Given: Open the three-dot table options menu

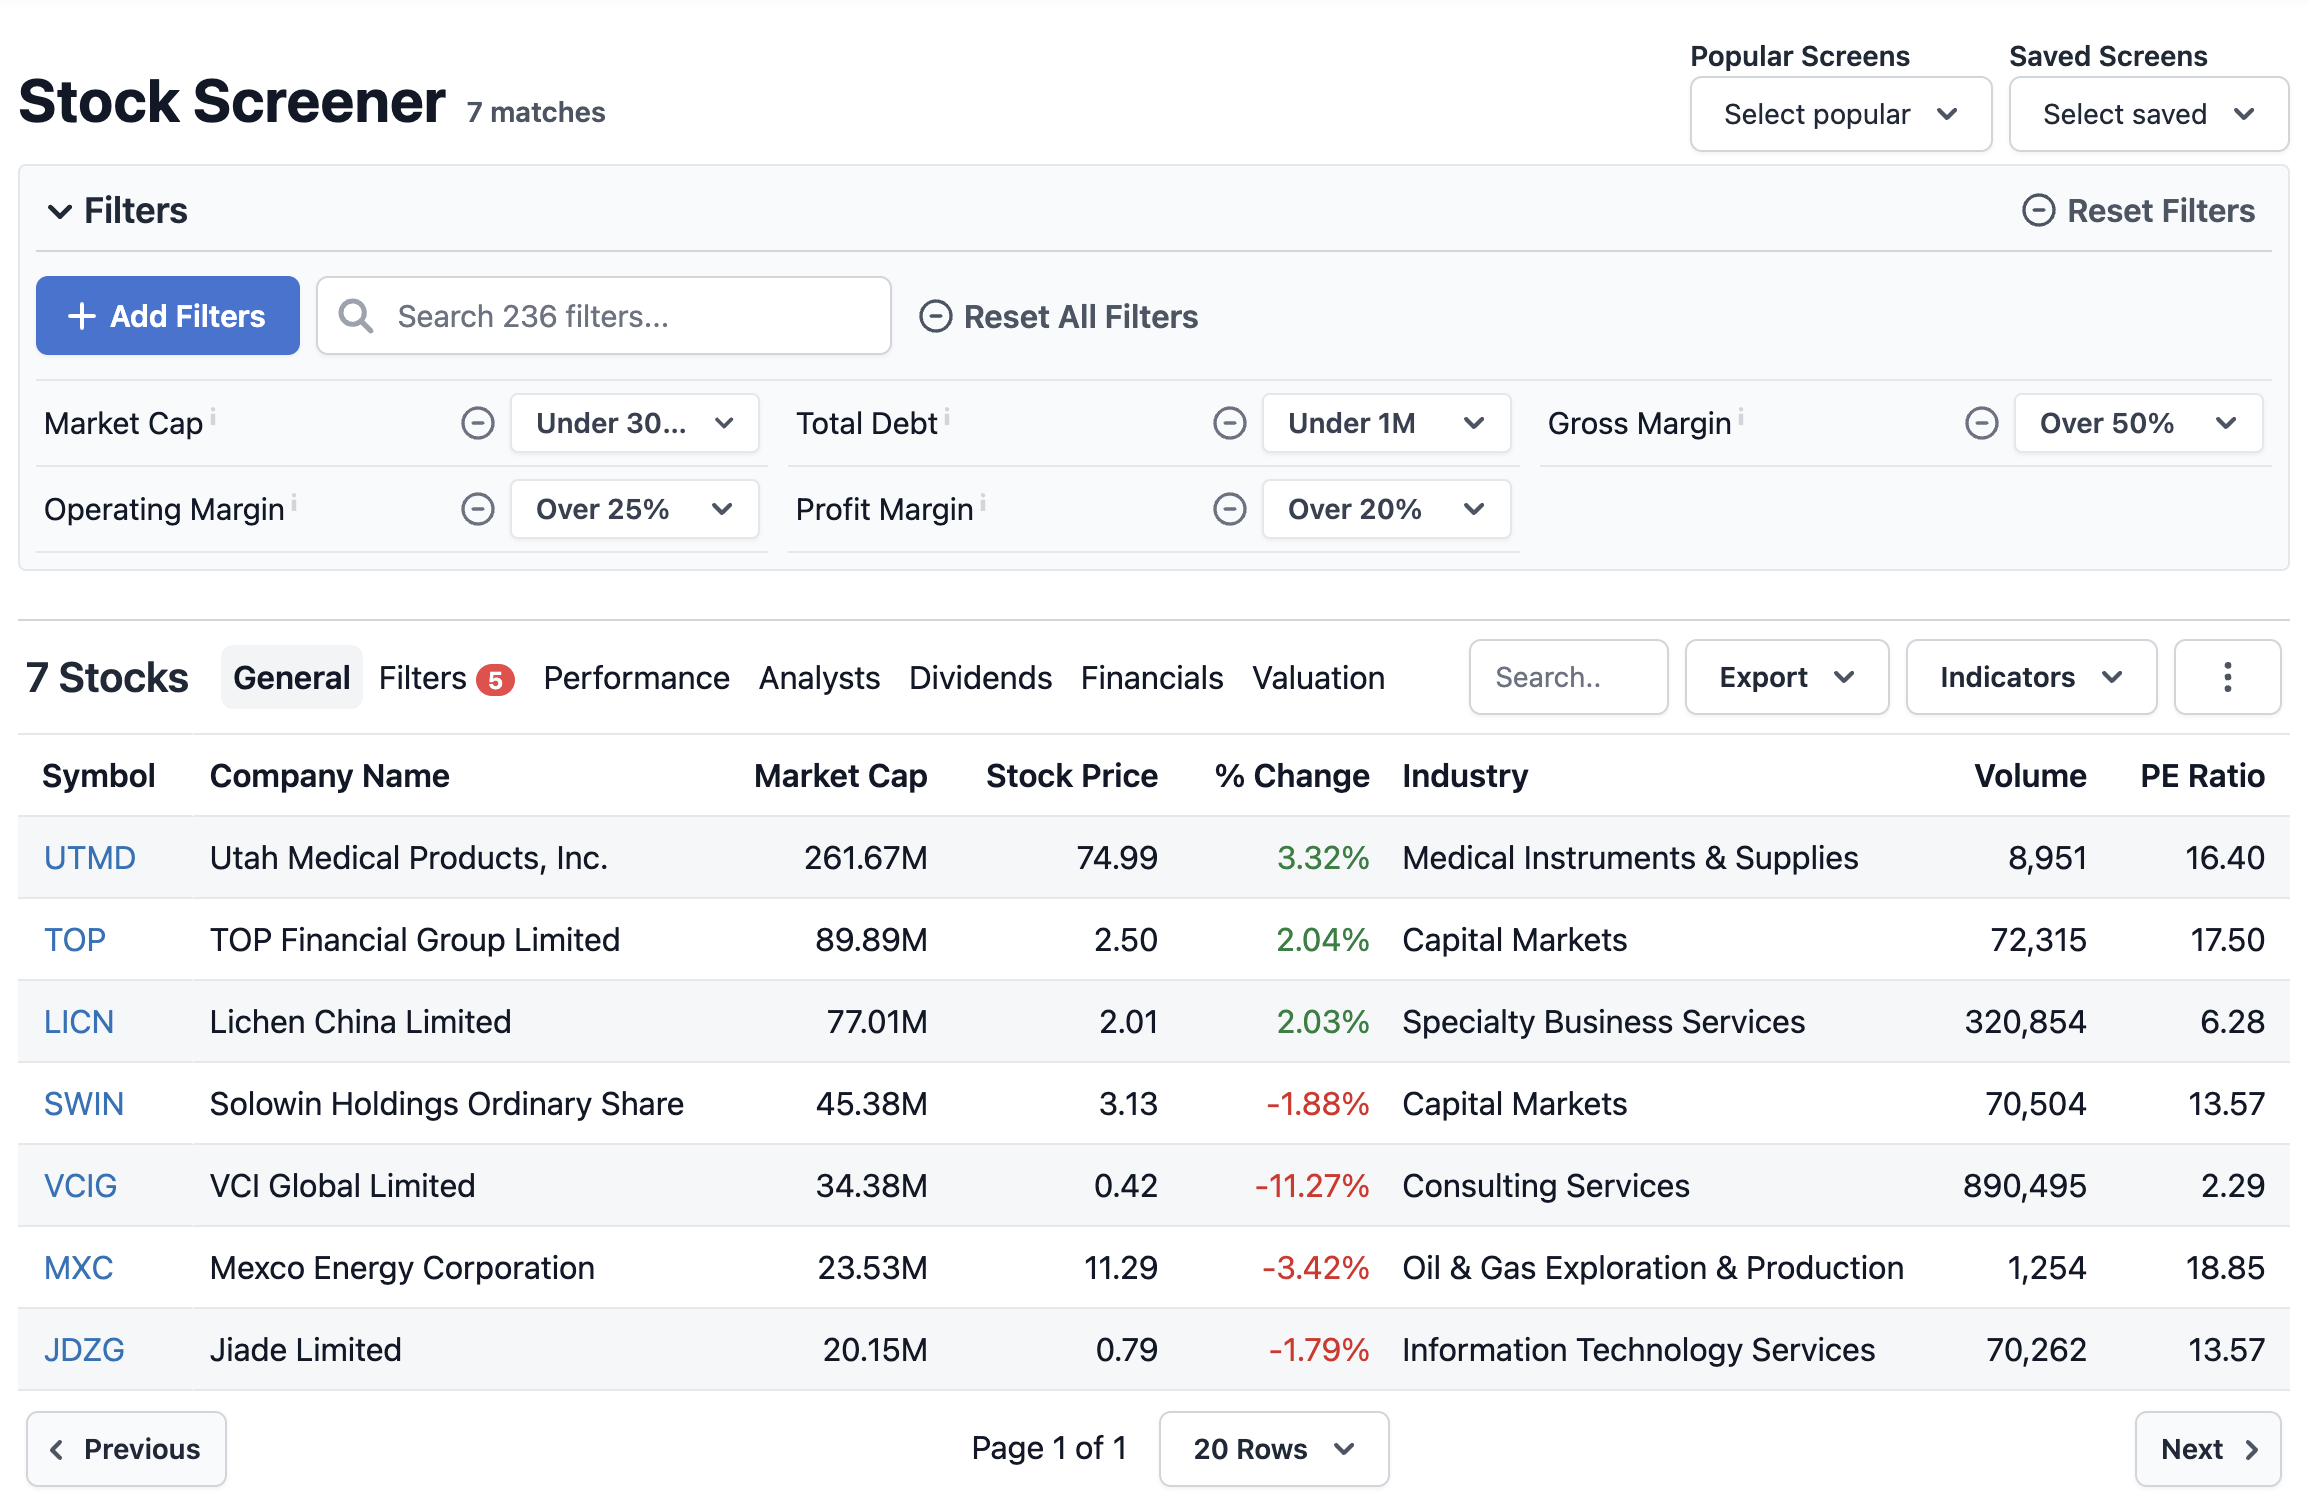Looking at the screenshot, I should tap(2227, 677).
